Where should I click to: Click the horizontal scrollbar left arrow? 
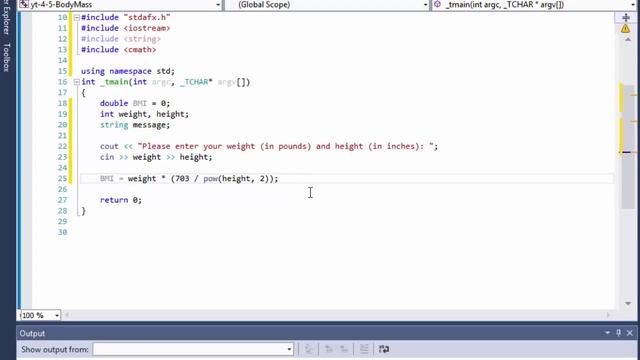click(67, 315)
